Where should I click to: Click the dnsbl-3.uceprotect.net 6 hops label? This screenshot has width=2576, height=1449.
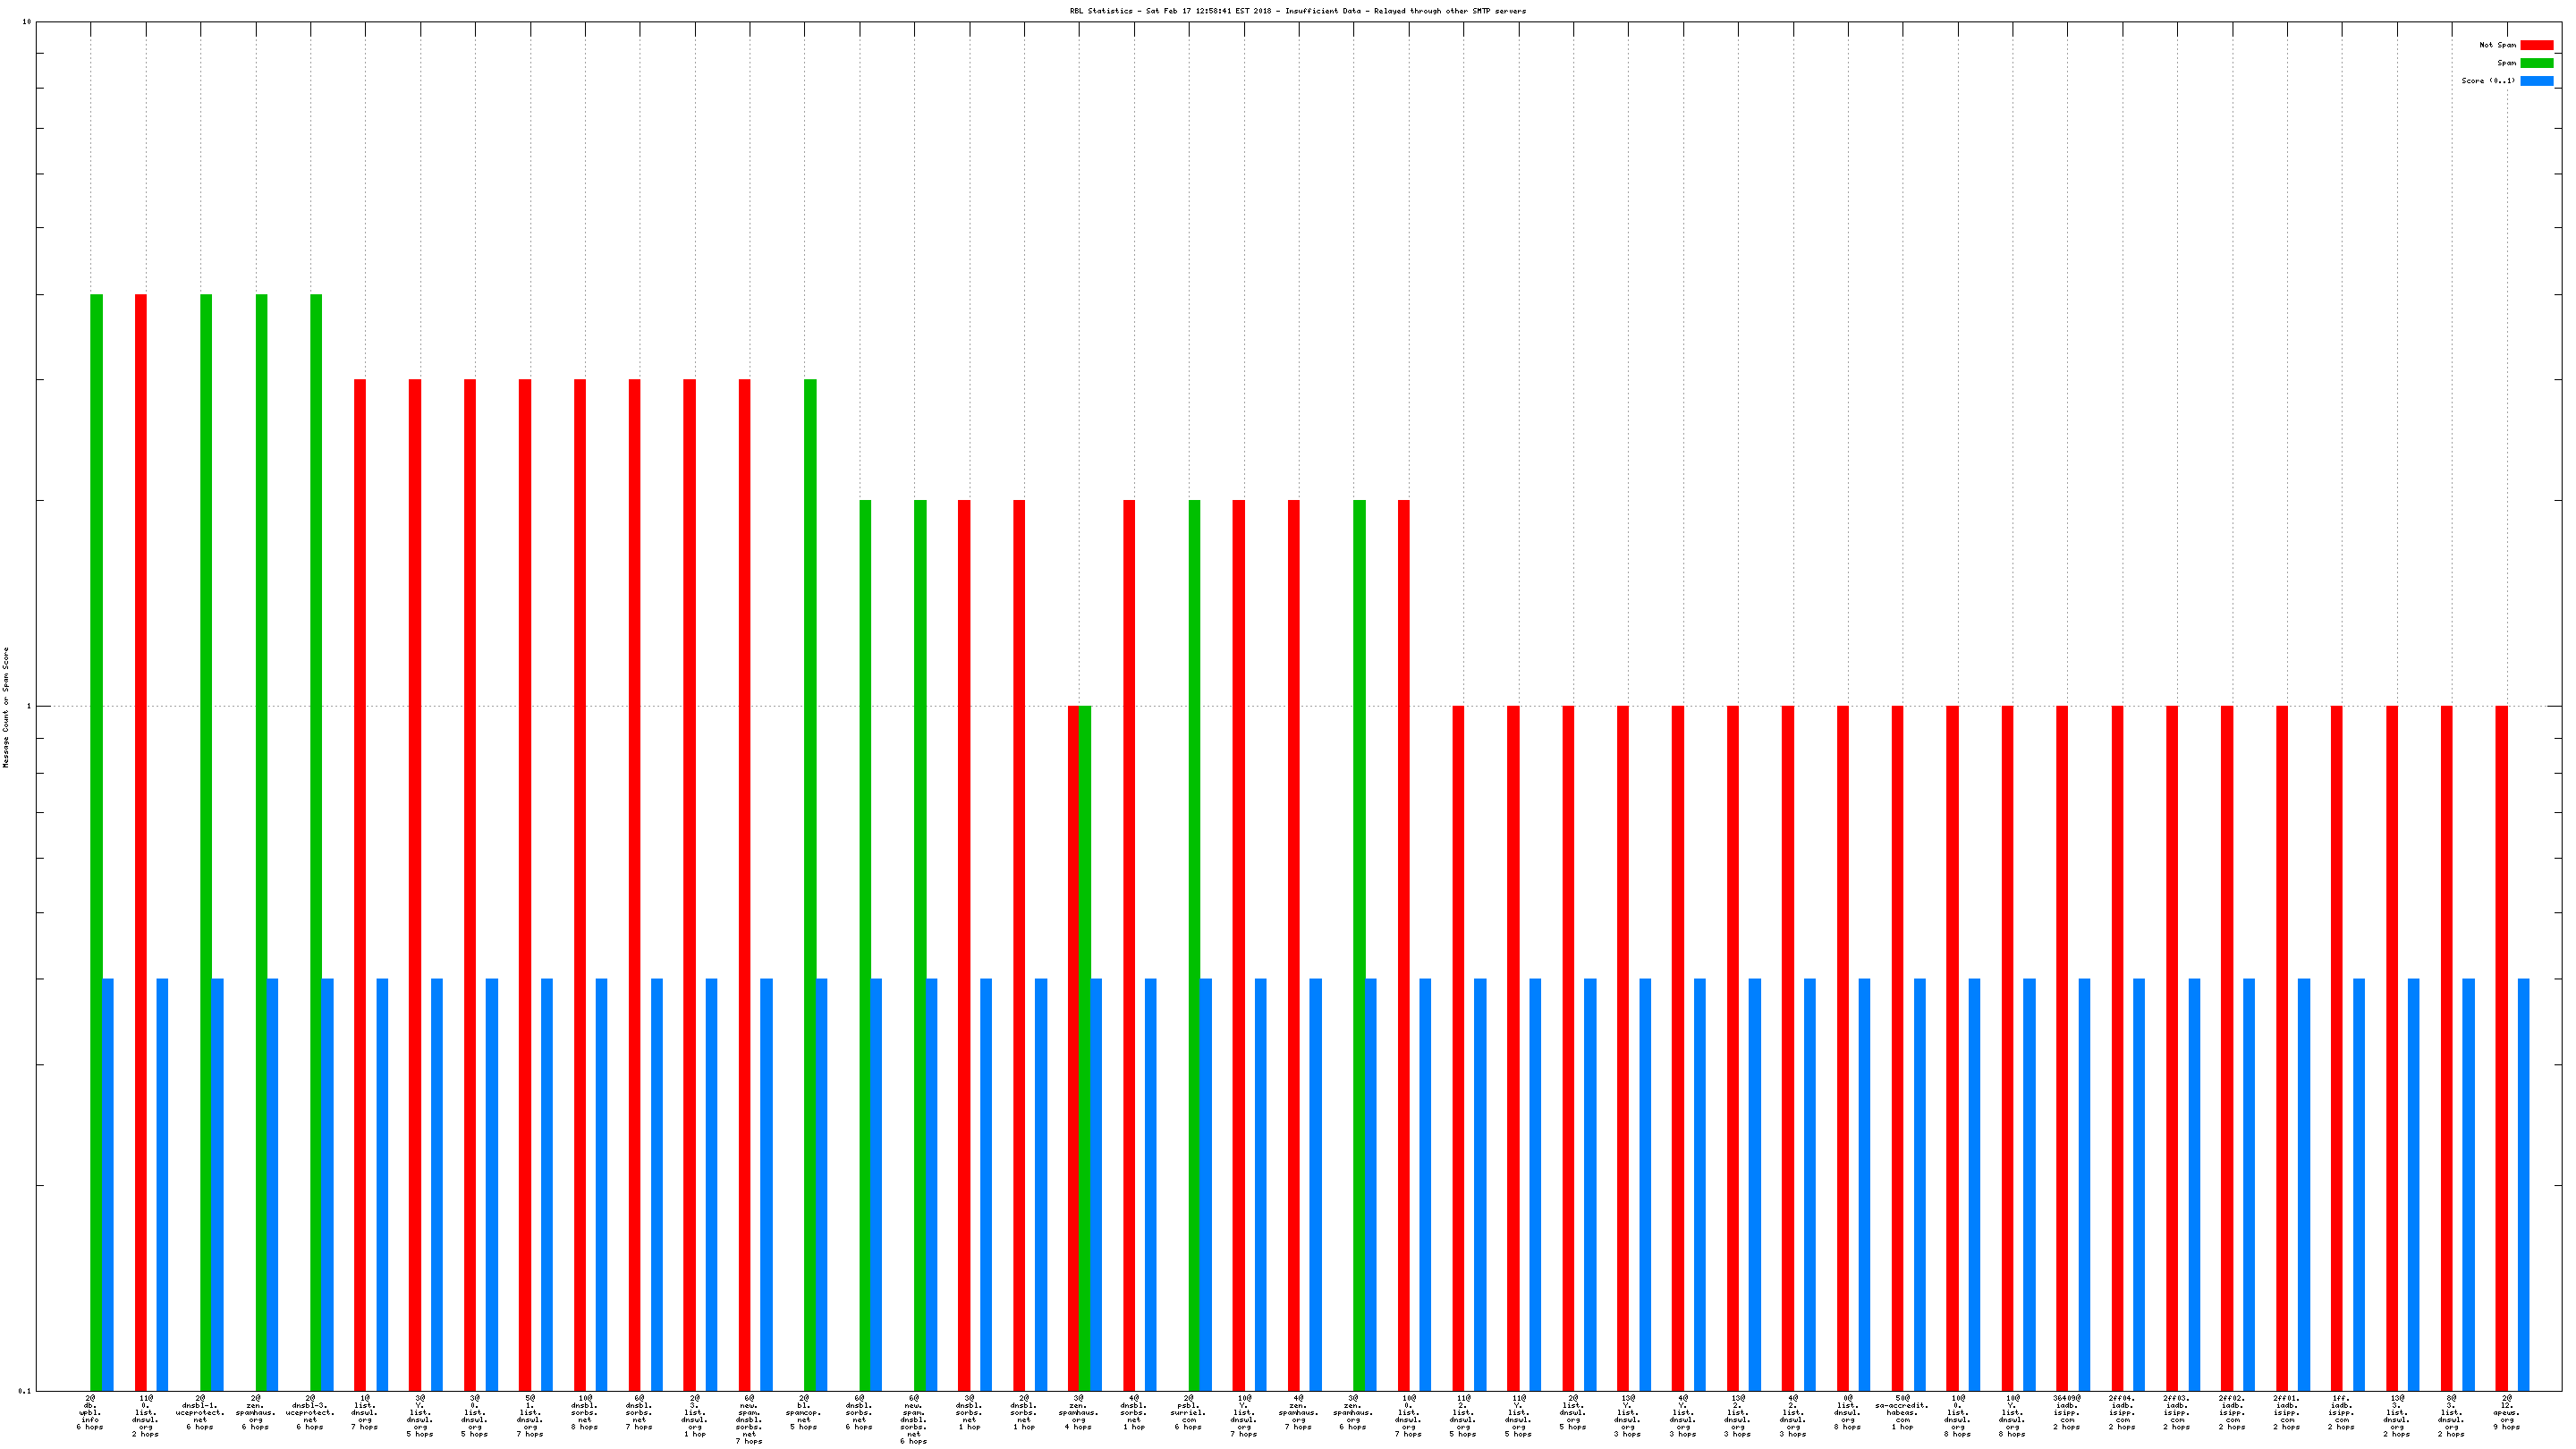click(x=310, y=1412)
